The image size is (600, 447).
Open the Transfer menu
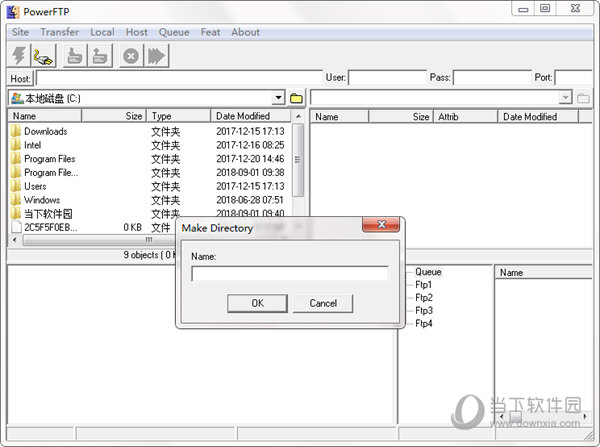(x=60, y=32)
